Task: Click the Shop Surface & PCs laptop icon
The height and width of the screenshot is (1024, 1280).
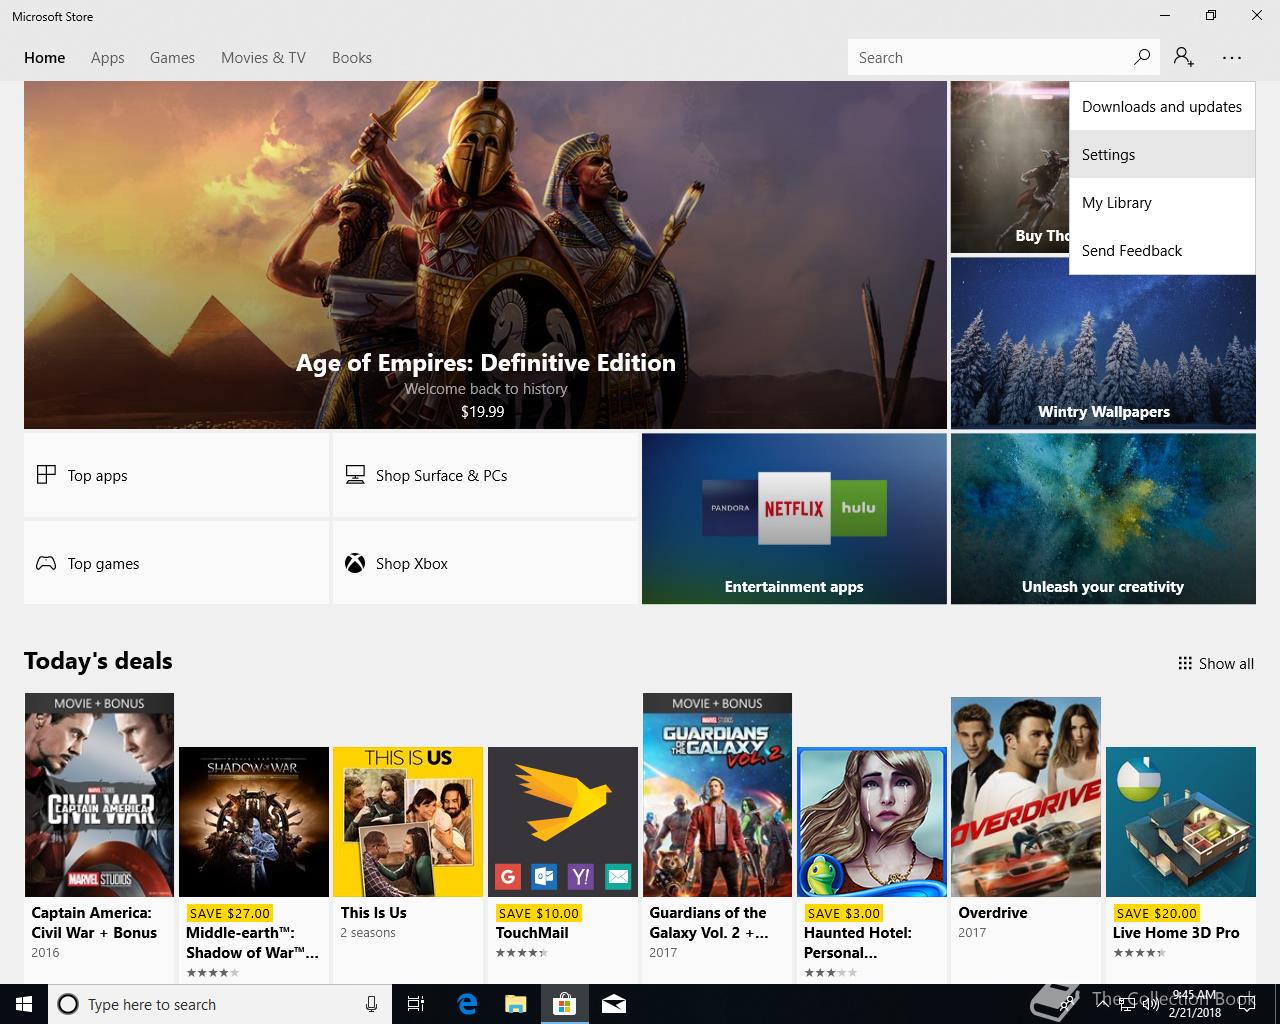Action: (355, 475)
